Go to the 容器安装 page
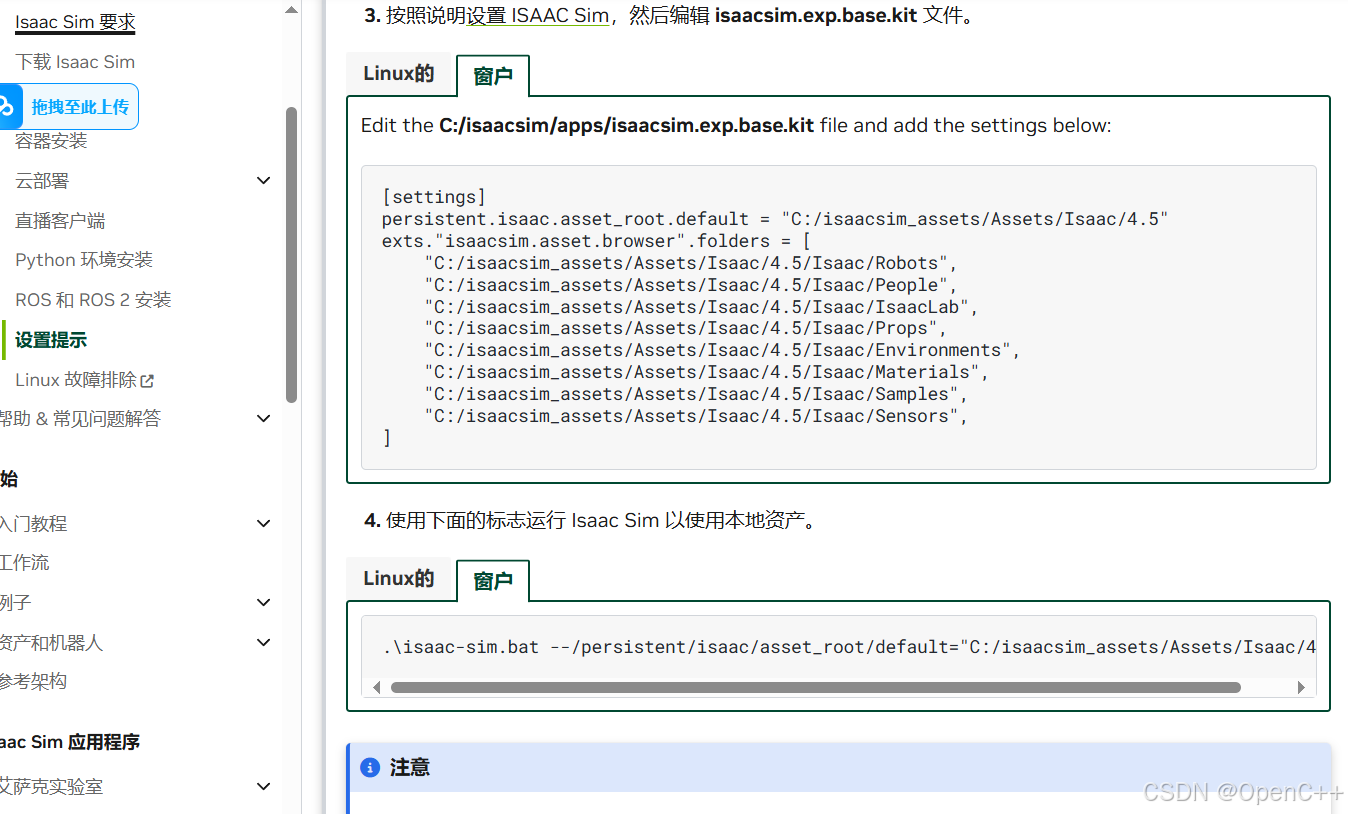The image size is (1348, 814). 51,141
